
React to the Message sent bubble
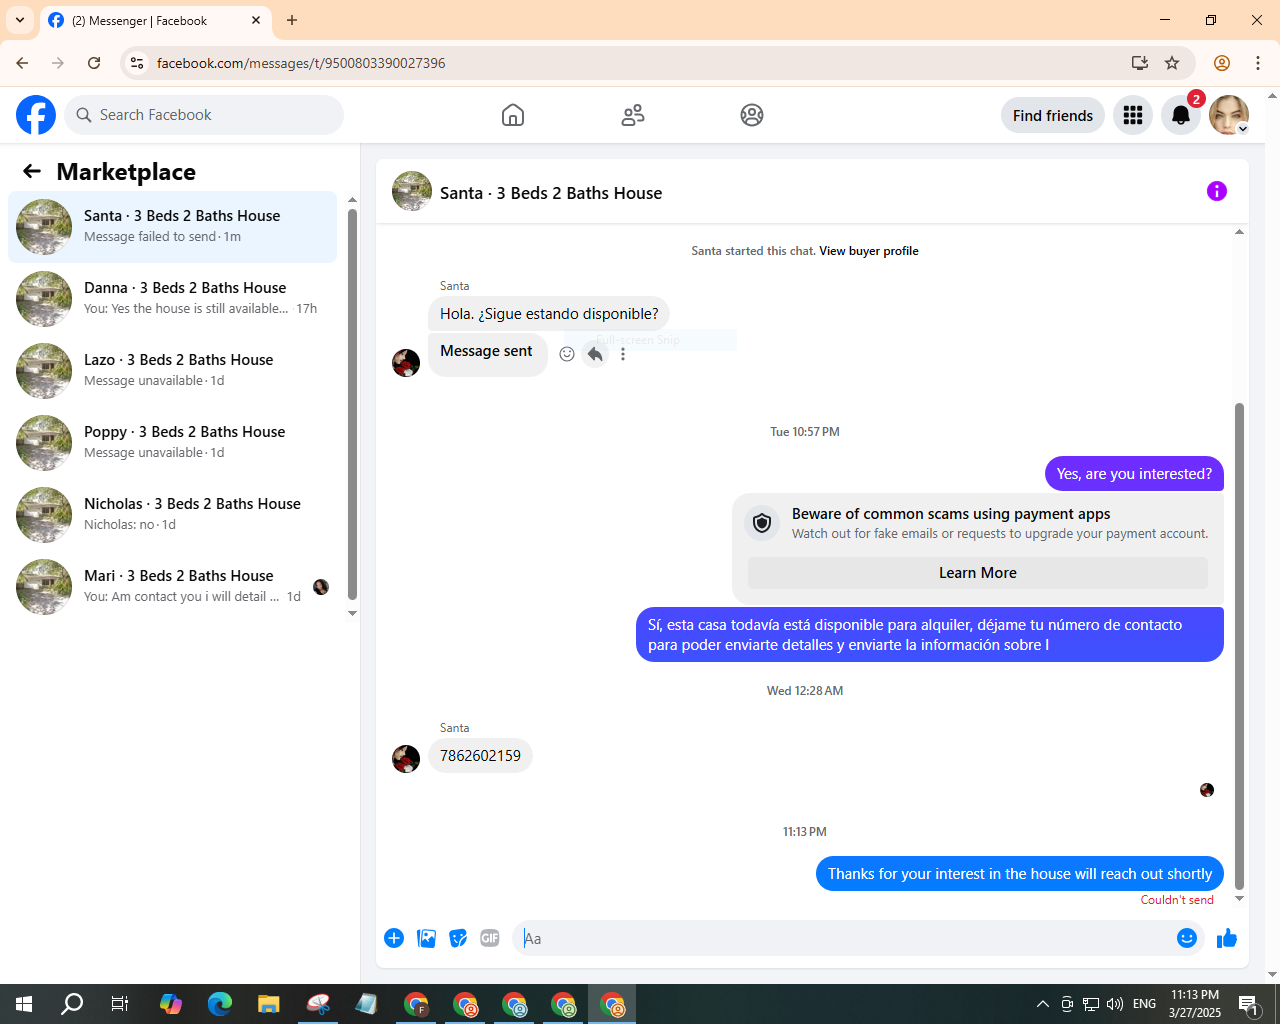(x=567, y=354)
